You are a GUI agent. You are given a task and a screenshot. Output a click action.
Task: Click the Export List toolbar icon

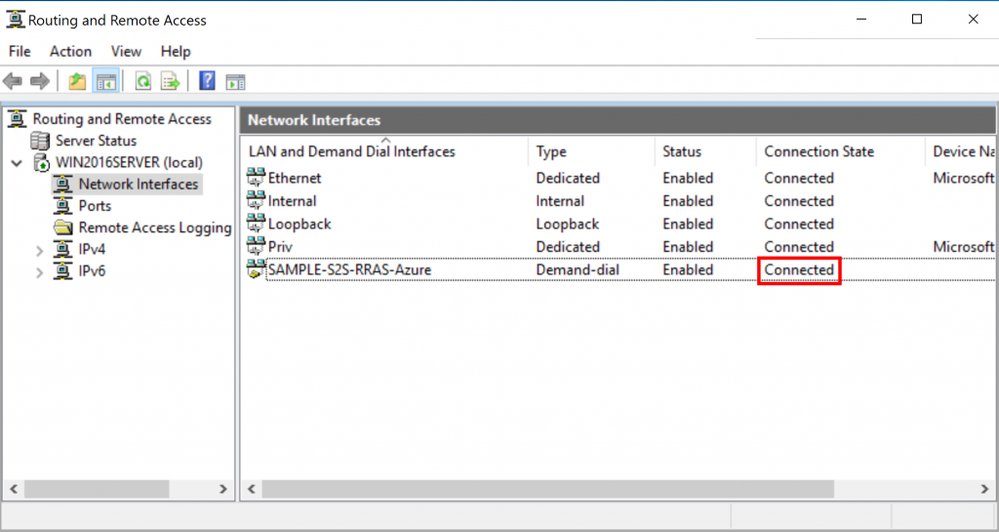point(170,82)
